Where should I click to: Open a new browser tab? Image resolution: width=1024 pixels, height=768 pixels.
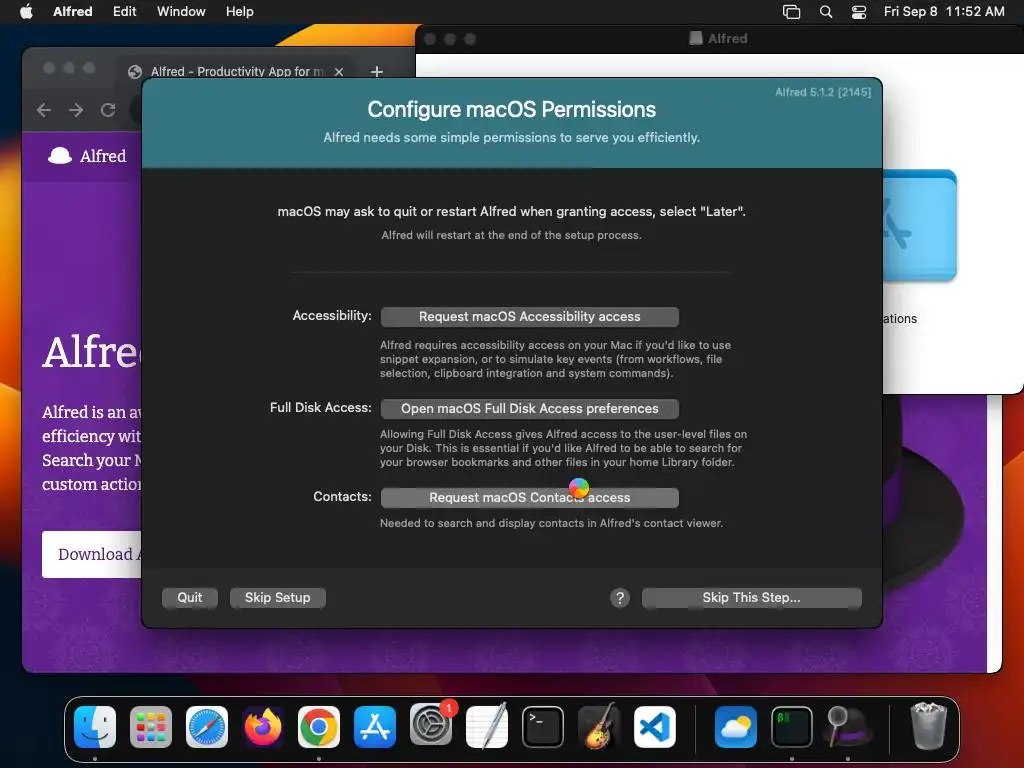(x=377, y=71)
